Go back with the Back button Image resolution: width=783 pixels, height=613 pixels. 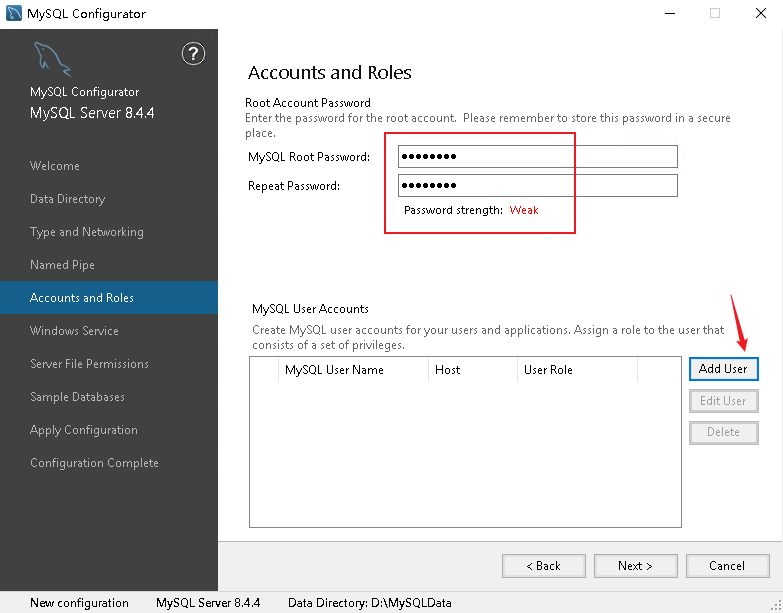pos(544,566)
